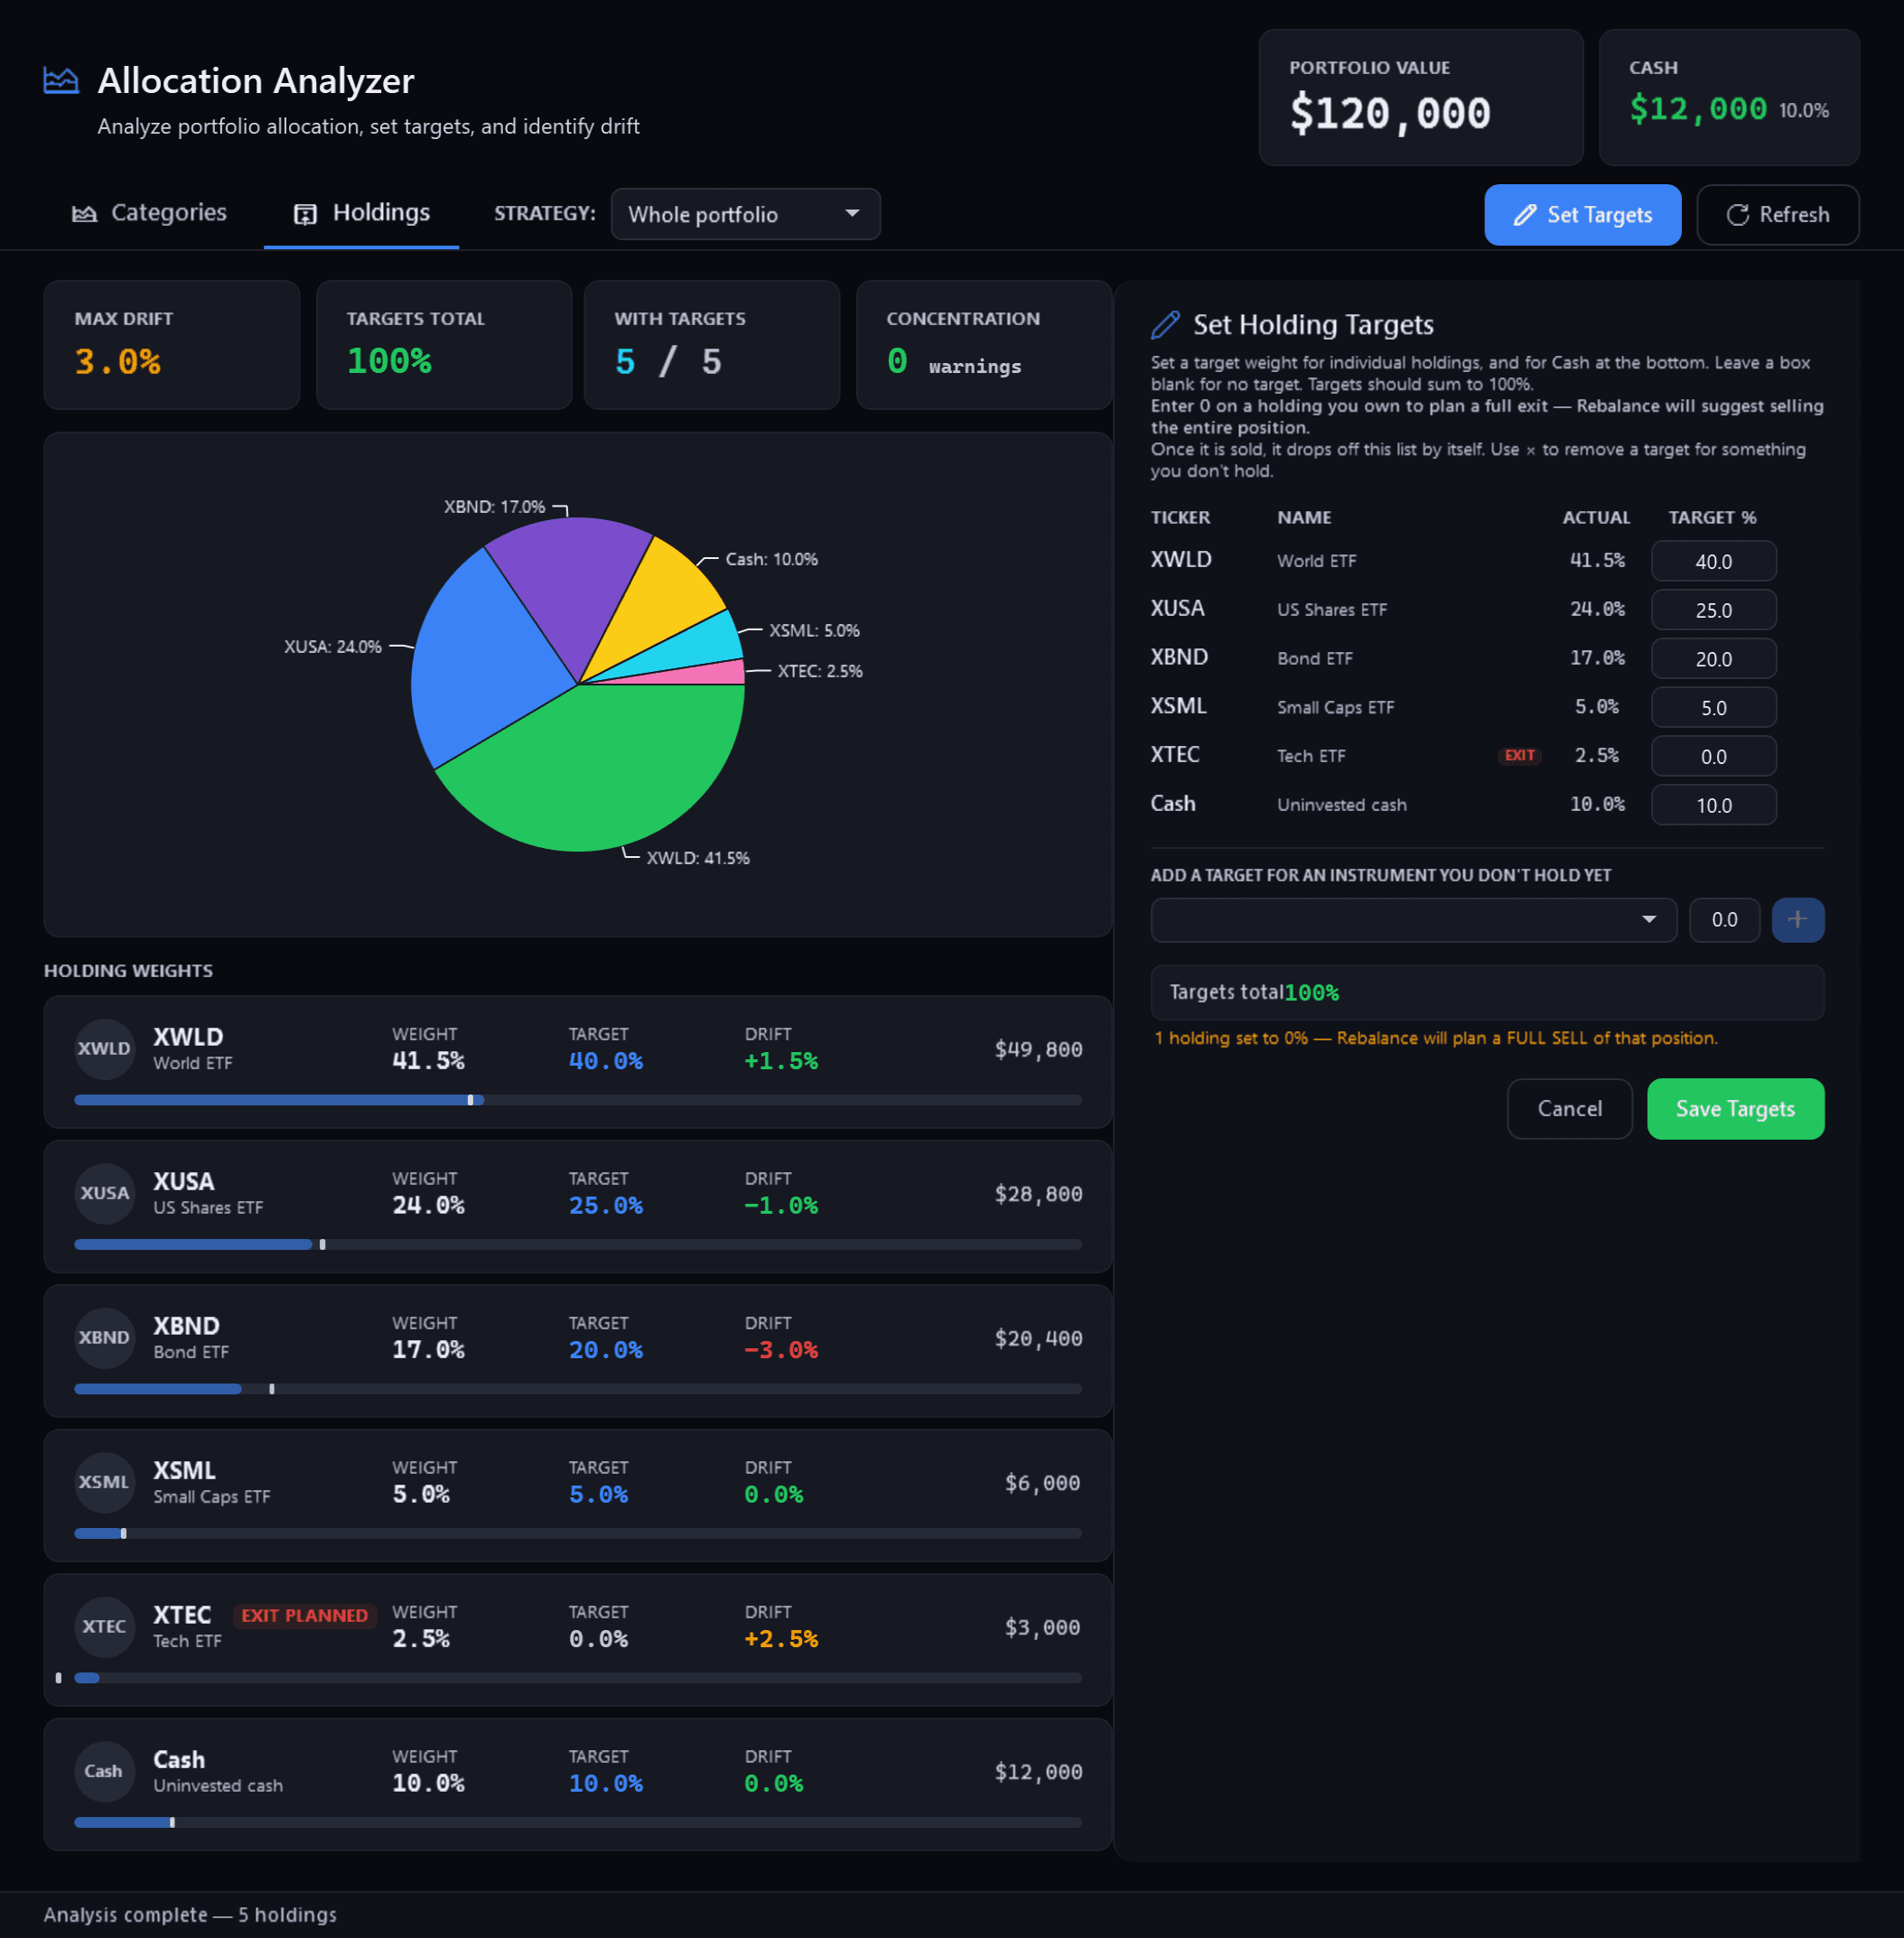
Task: Focus the XBND target percent field
Action: click(1713, 659)
